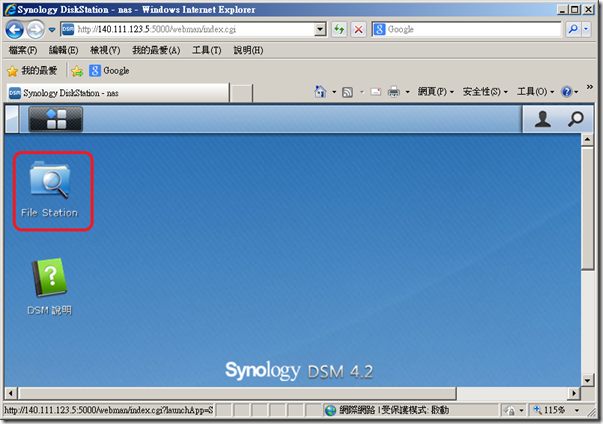Click the Internet Explorer title bar icon
The image size is (603, 424).
click(10, 9)
